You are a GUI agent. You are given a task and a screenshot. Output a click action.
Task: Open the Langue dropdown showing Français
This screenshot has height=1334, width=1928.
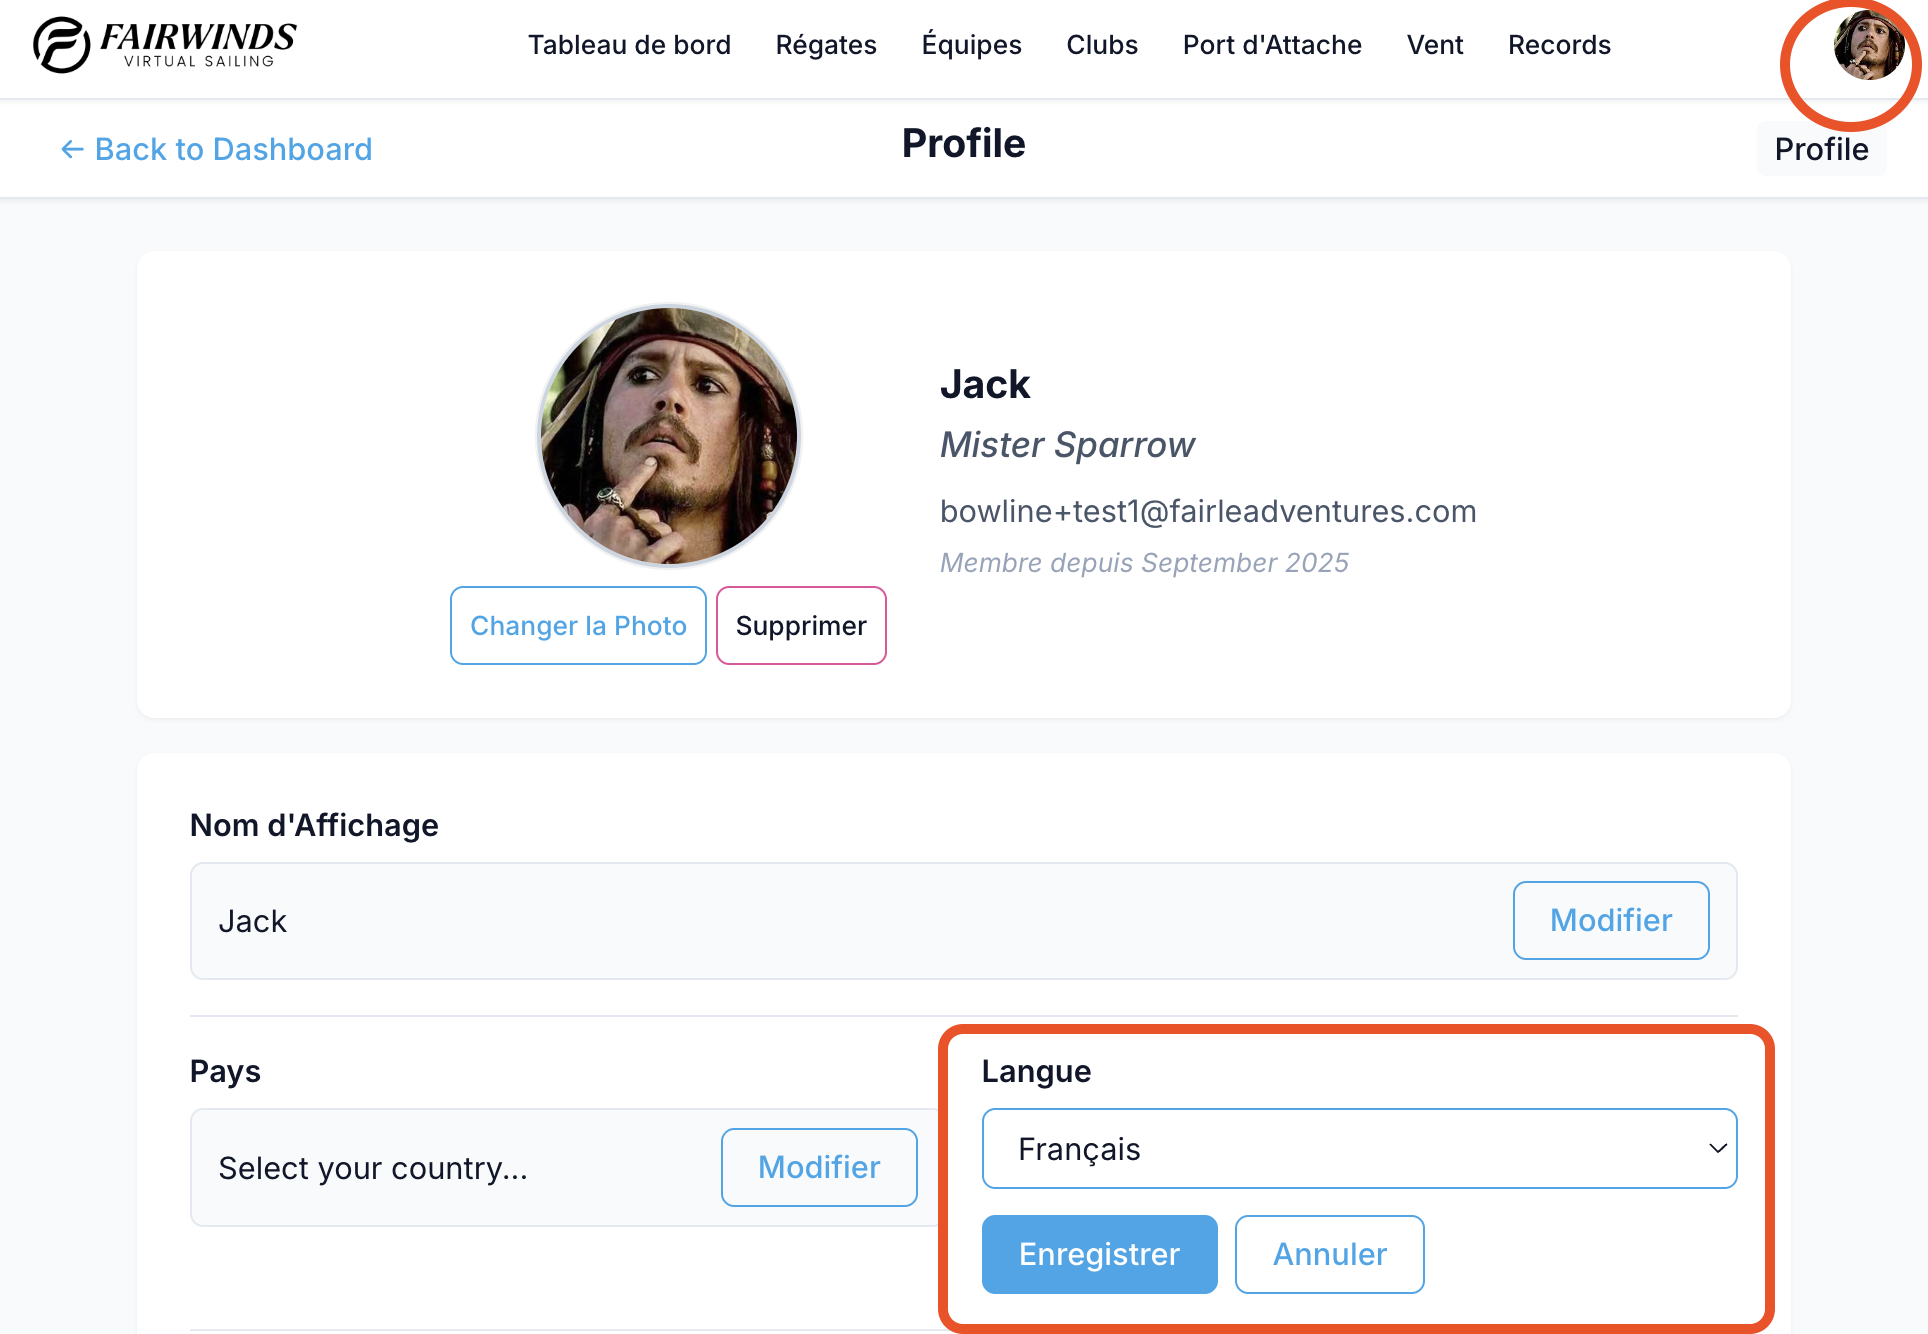click(x=1360, y=1149)
